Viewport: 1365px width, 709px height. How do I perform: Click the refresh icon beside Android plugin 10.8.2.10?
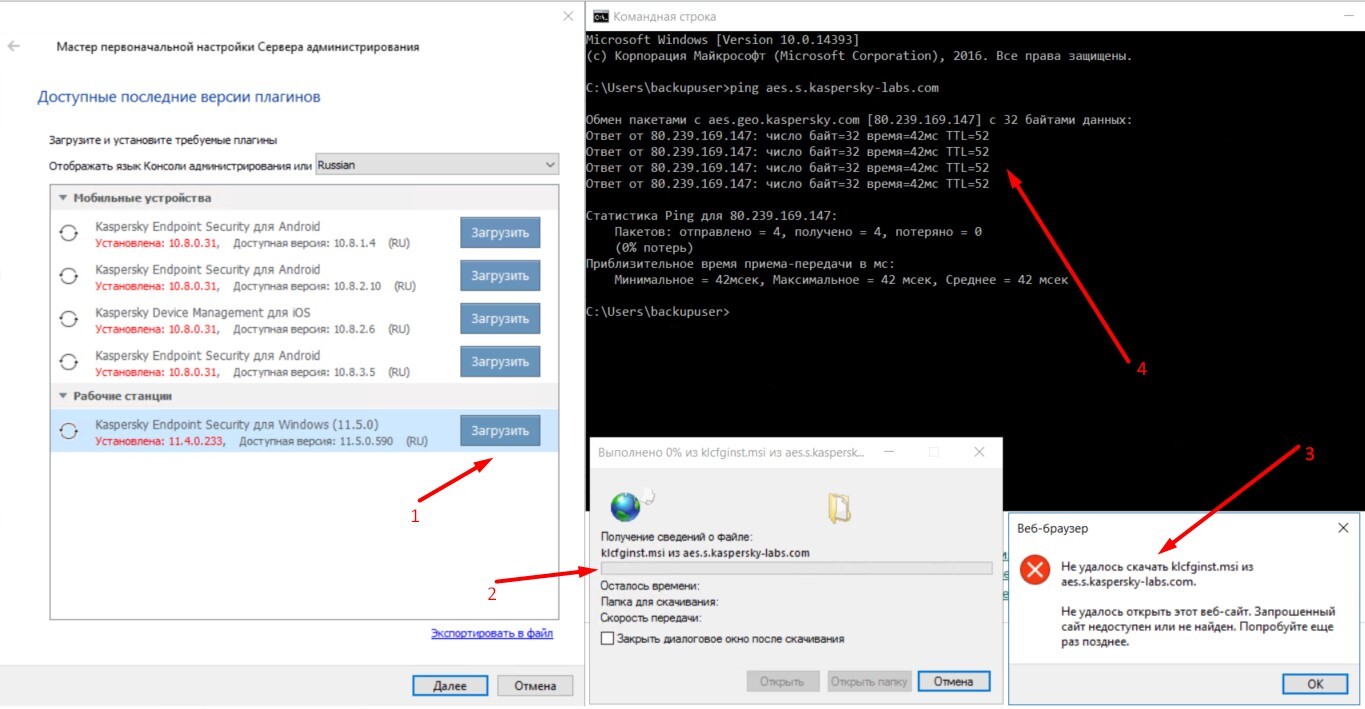(x=68, y=276)
